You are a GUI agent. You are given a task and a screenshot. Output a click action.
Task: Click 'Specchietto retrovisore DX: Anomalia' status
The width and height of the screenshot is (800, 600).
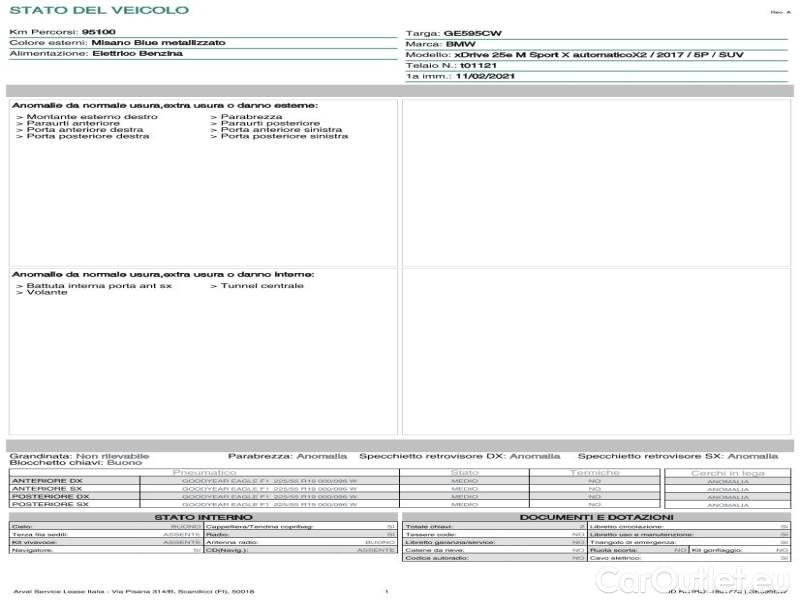tap(460, 456)
